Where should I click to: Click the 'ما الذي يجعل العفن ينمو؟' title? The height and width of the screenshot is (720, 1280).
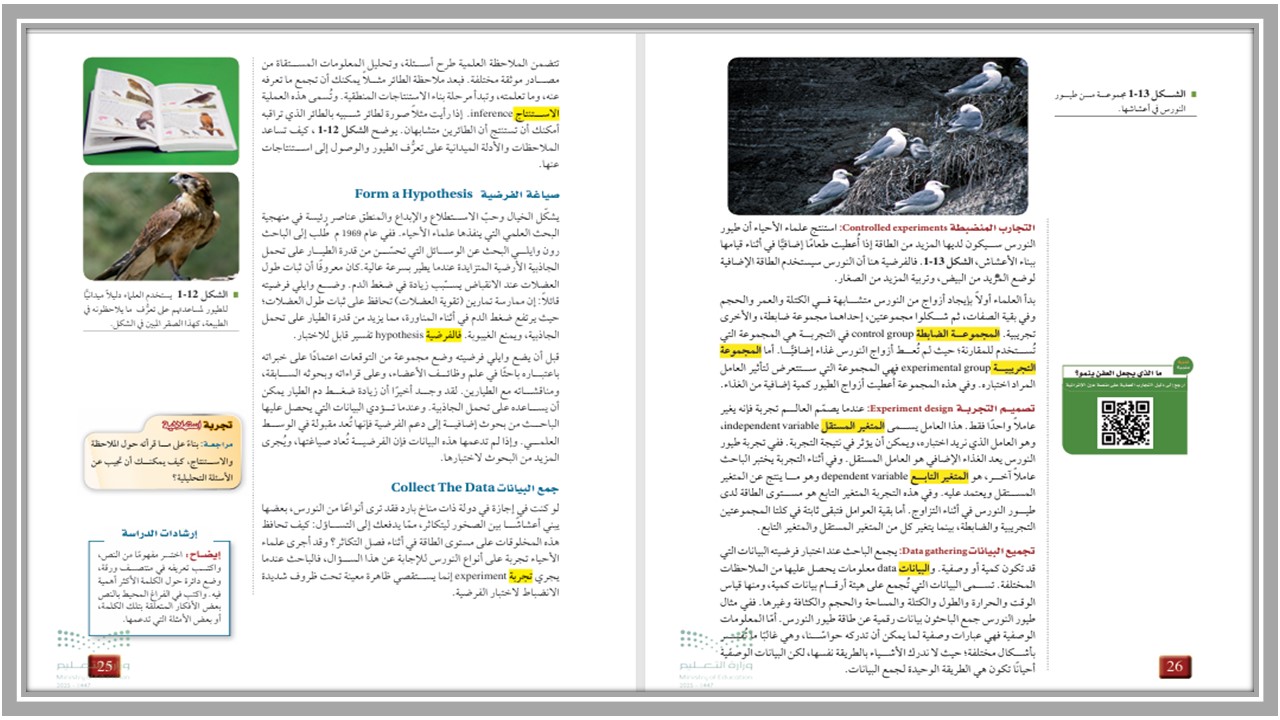coord(1118,372)
